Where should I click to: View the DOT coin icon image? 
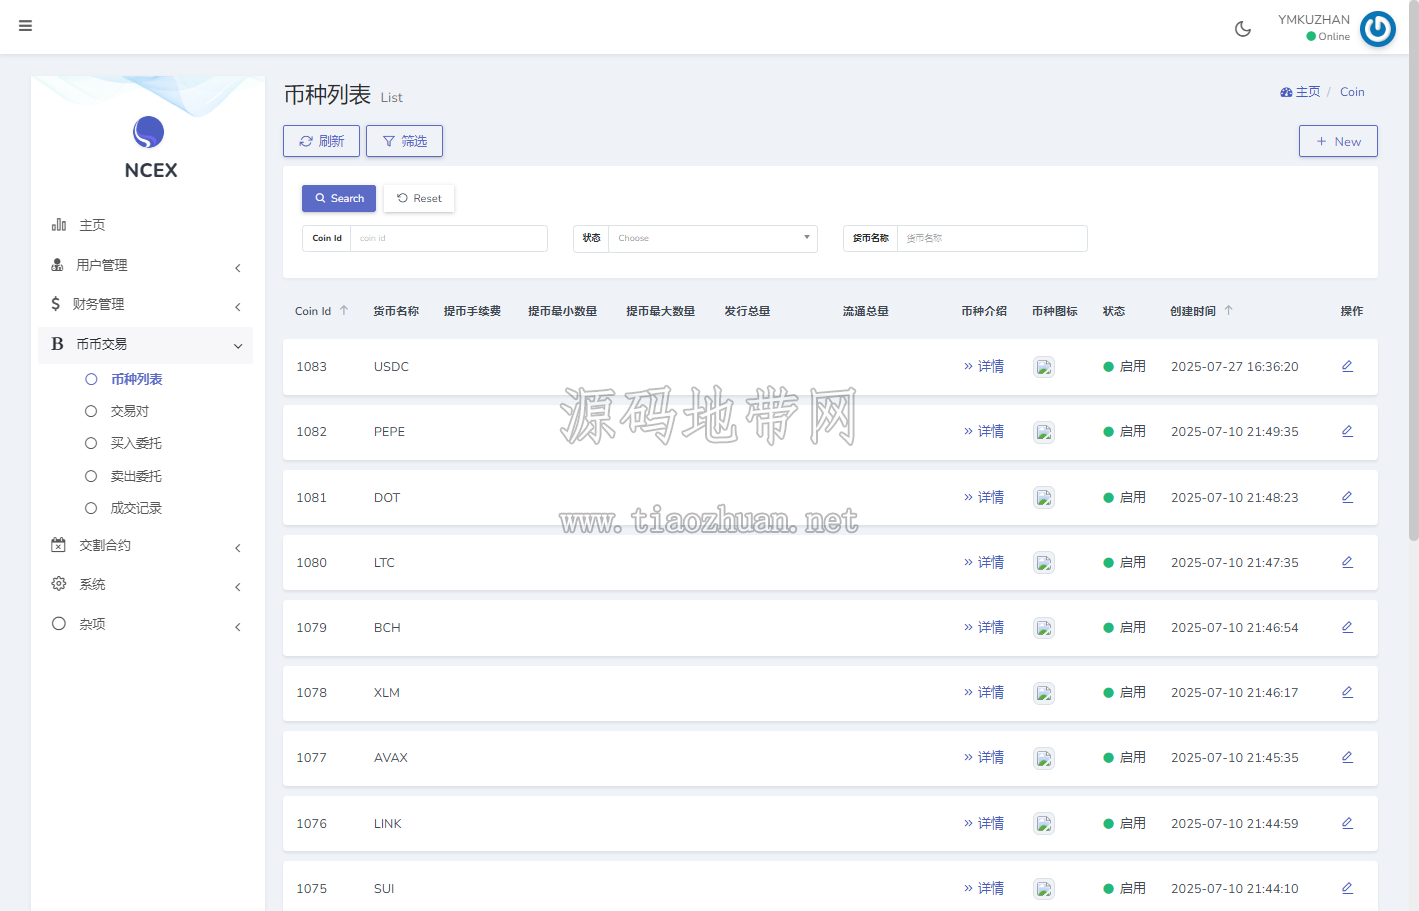pyautogui.click(x=1044, y=498)
